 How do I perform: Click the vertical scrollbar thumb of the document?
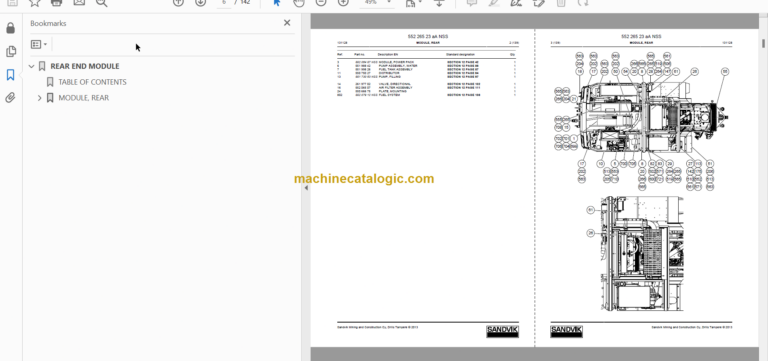[x=764, y=43]
